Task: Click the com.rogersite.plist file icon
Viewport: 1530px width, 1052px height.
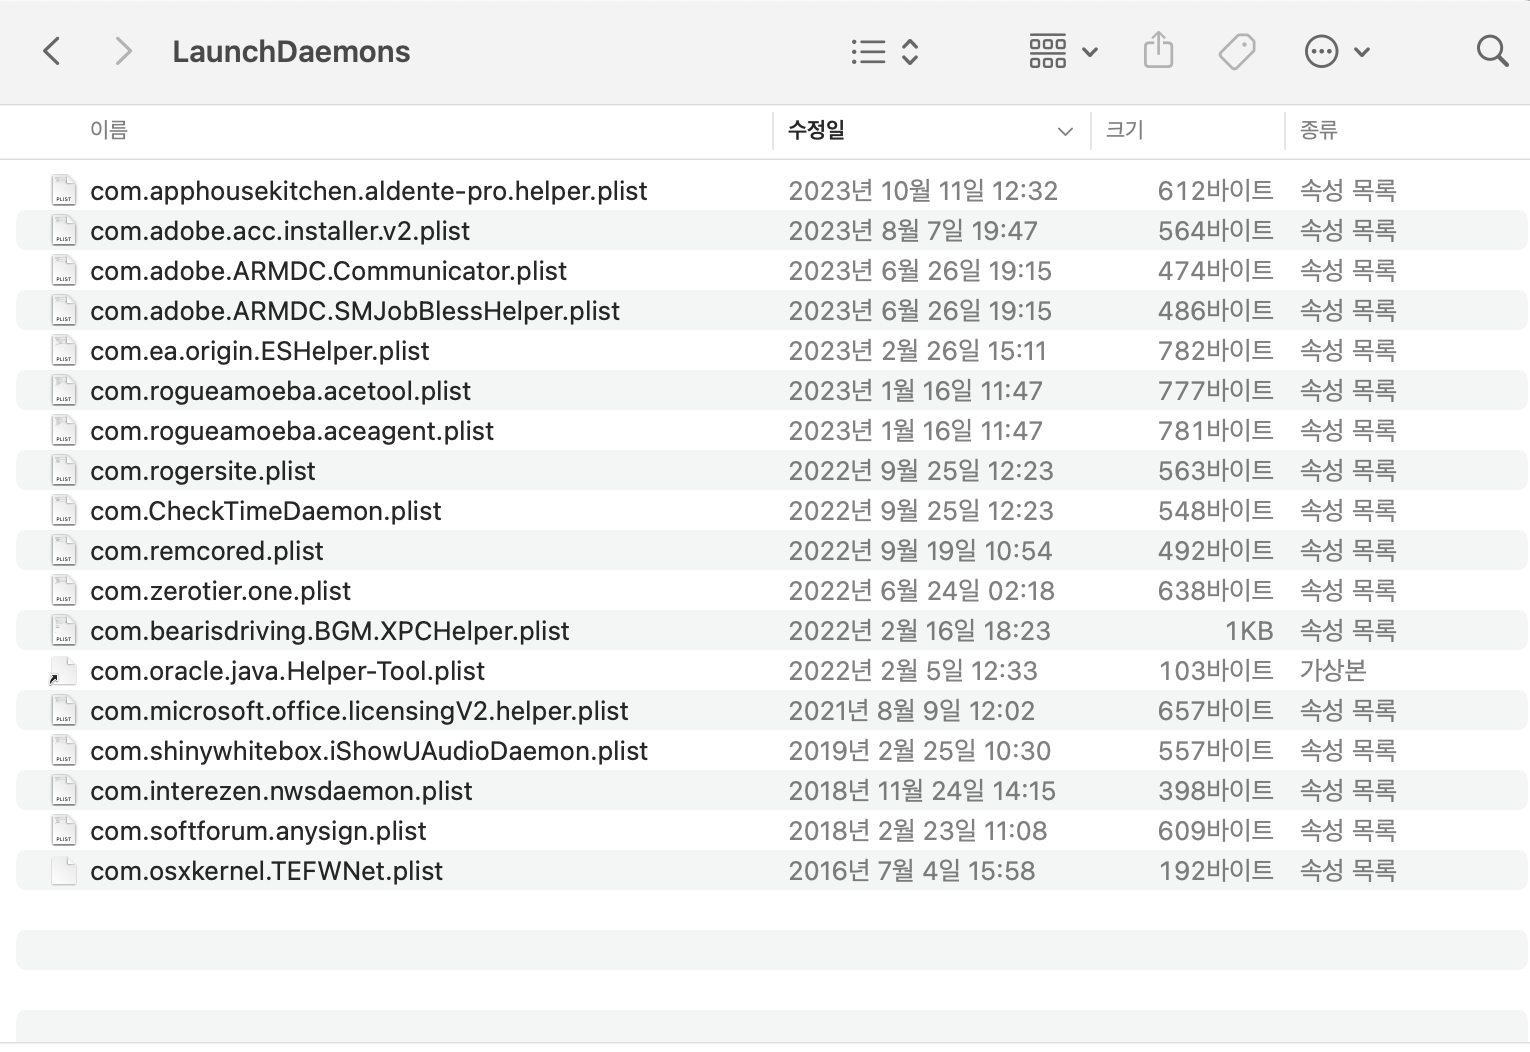Action: 64,470
